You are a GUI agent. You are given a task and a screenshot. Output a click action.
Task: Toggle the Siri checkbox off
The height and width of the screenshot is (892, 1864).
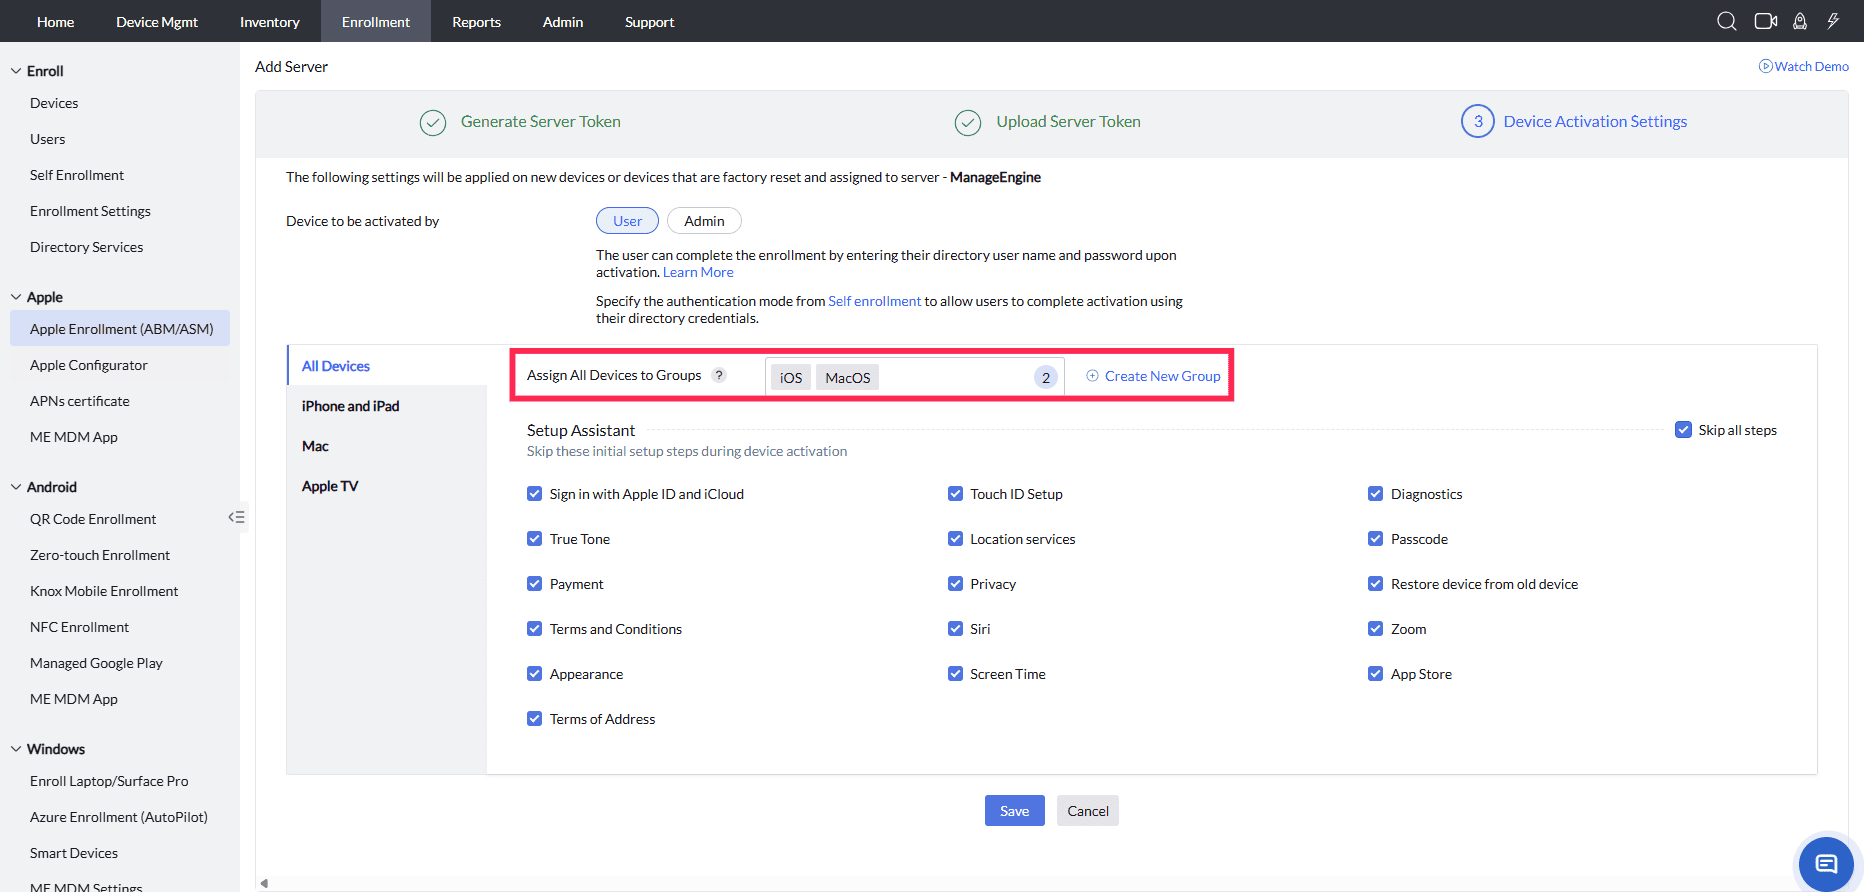955,629
